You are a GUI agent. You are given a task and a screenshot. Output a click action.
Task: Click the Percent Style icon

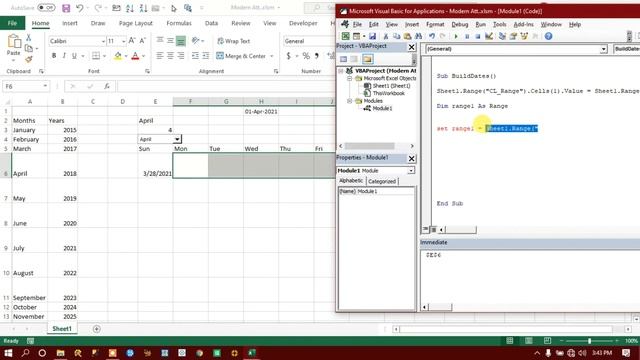click(306, 56)
